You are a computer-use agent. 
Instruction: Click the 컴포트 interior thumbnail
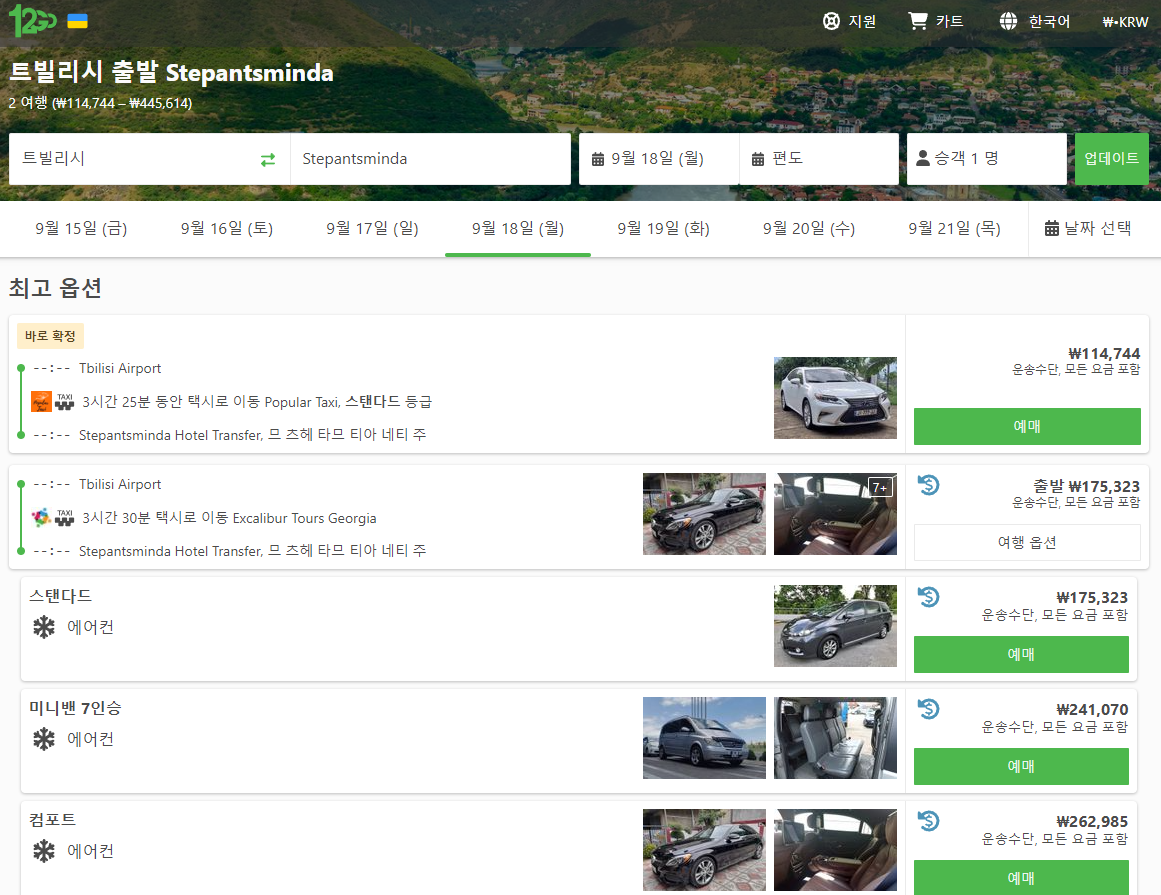(835, 850)
